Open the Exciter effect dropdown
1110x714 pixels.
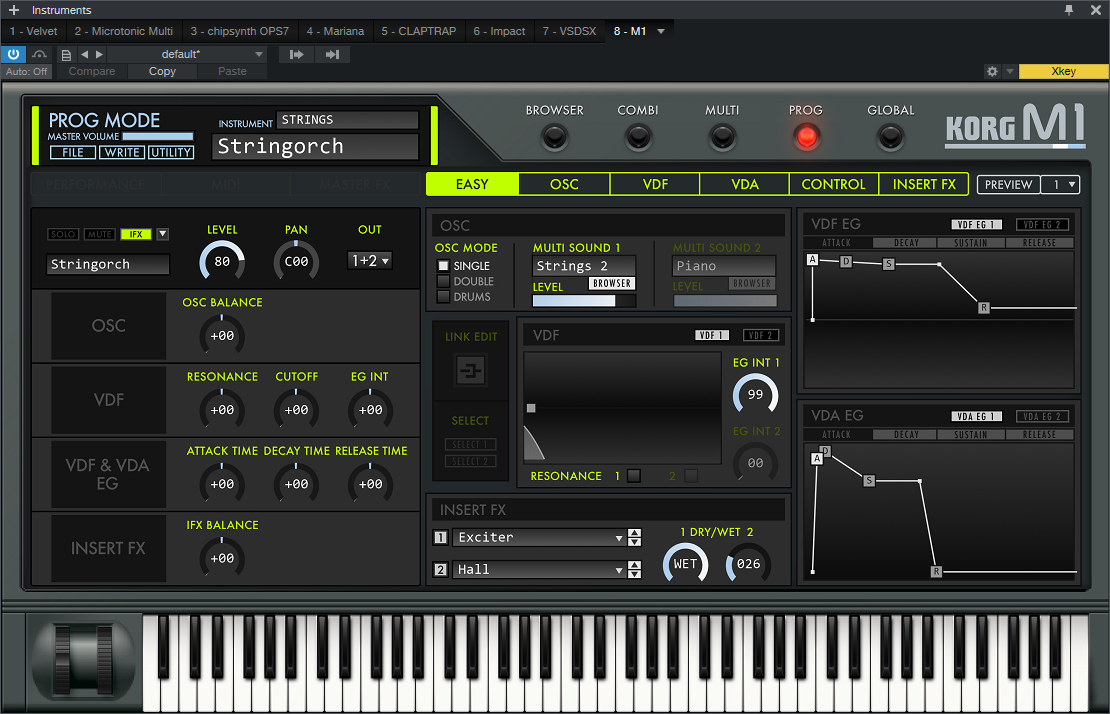(x=539, y=538)
